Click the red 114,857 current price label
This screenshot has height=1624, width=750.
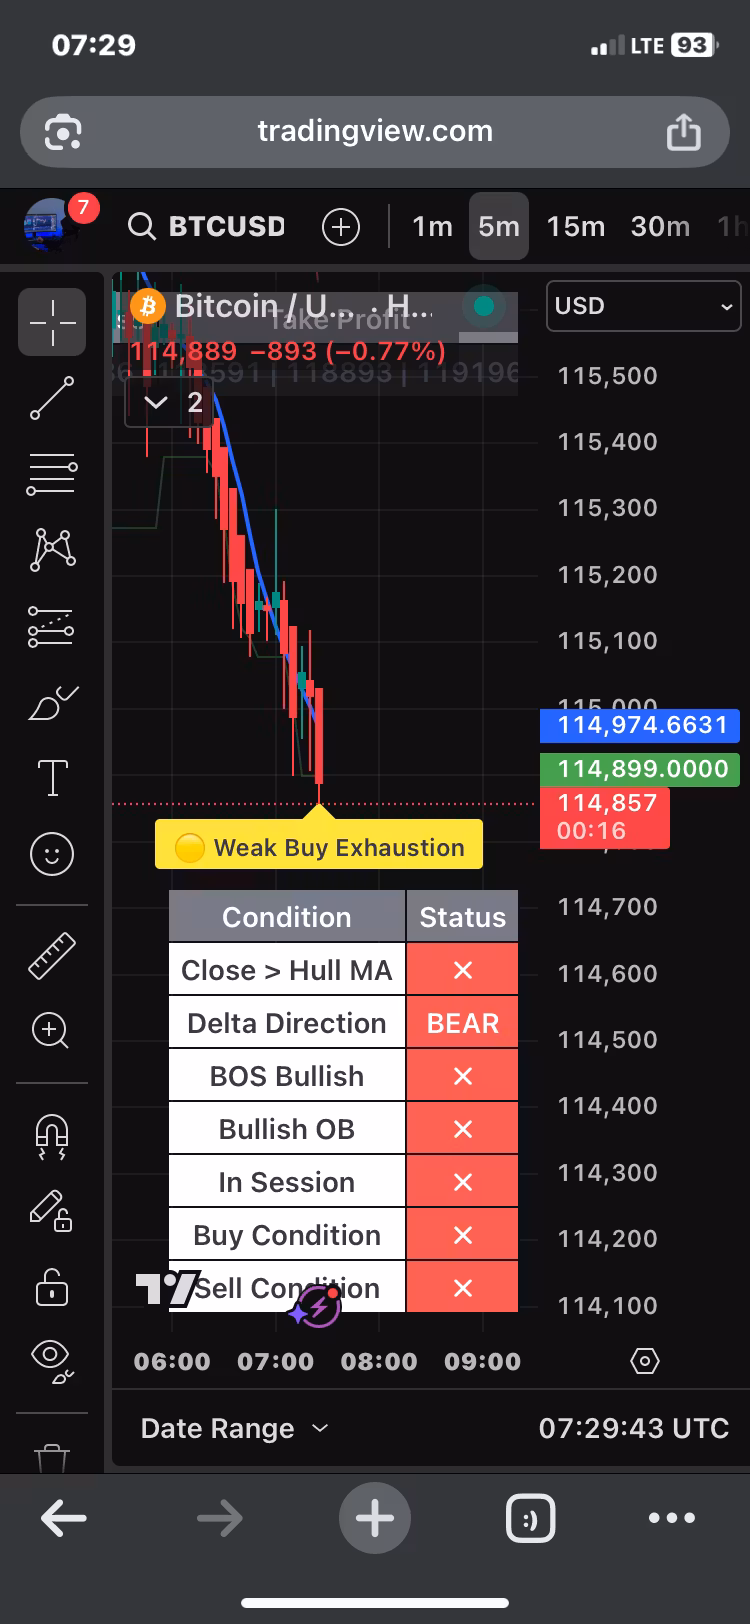click(605, 817)
